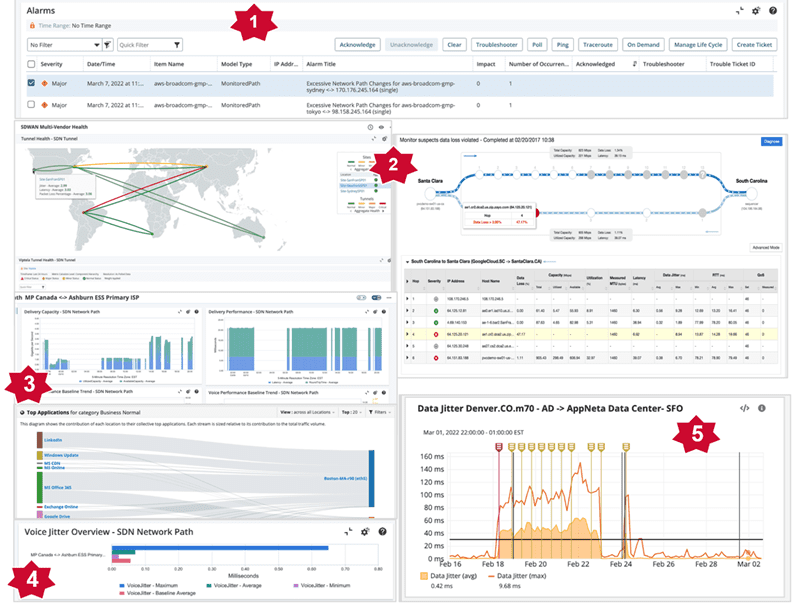792x603 pixels.
Task: Open Alarms panel settings gear
Action: [756, 11]
